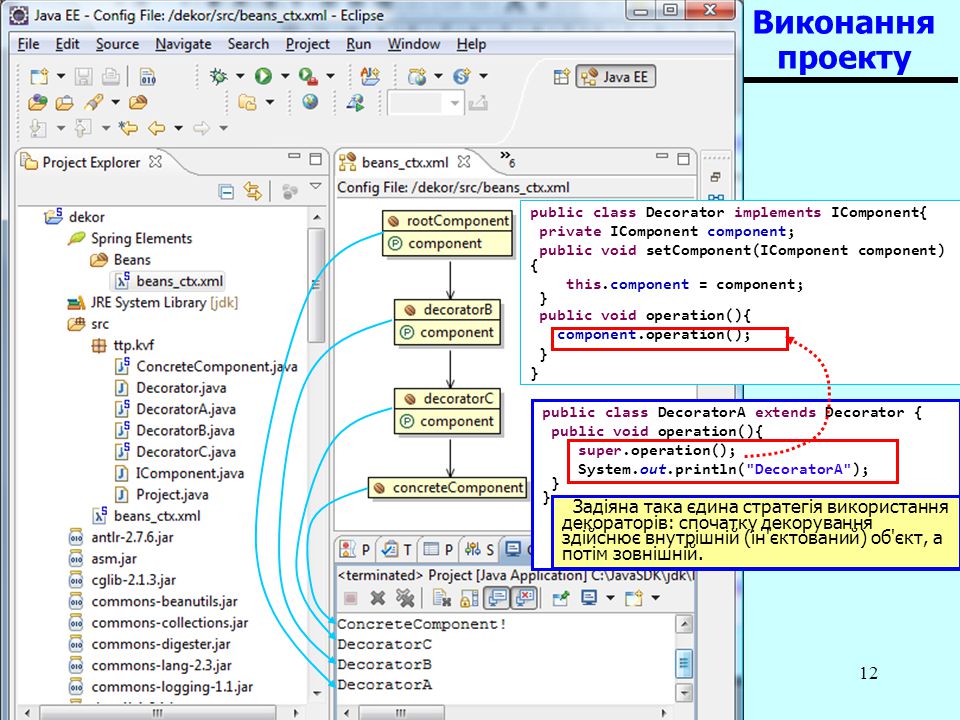
Task: Open the Project menu
Action: coord(307,44)
